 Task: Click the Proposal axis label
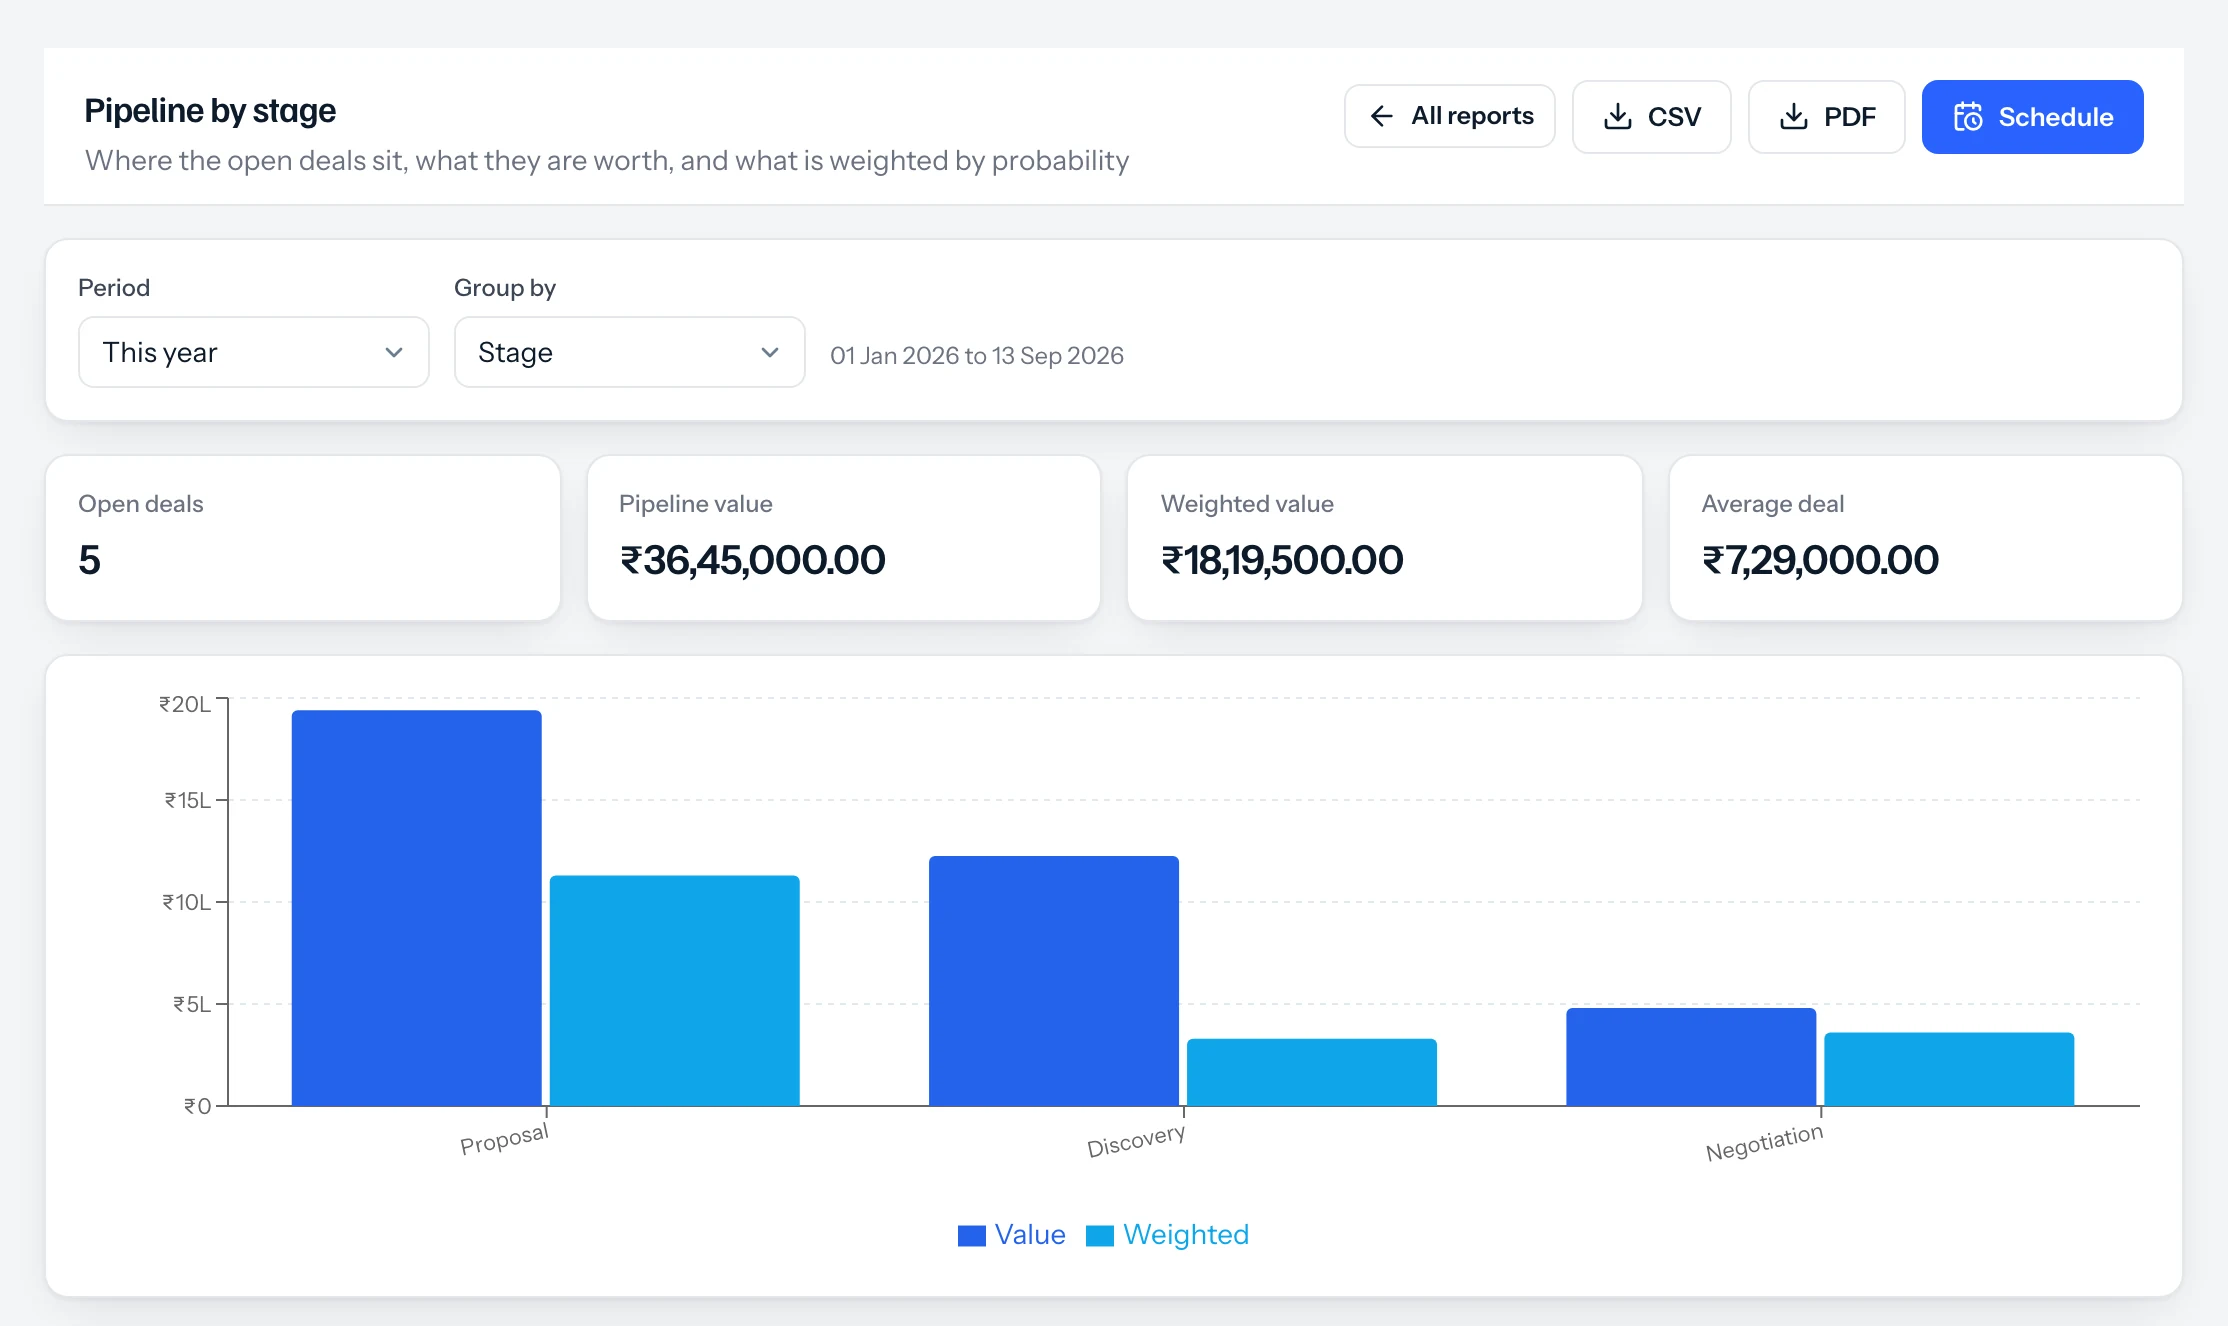coord(504,1139)
